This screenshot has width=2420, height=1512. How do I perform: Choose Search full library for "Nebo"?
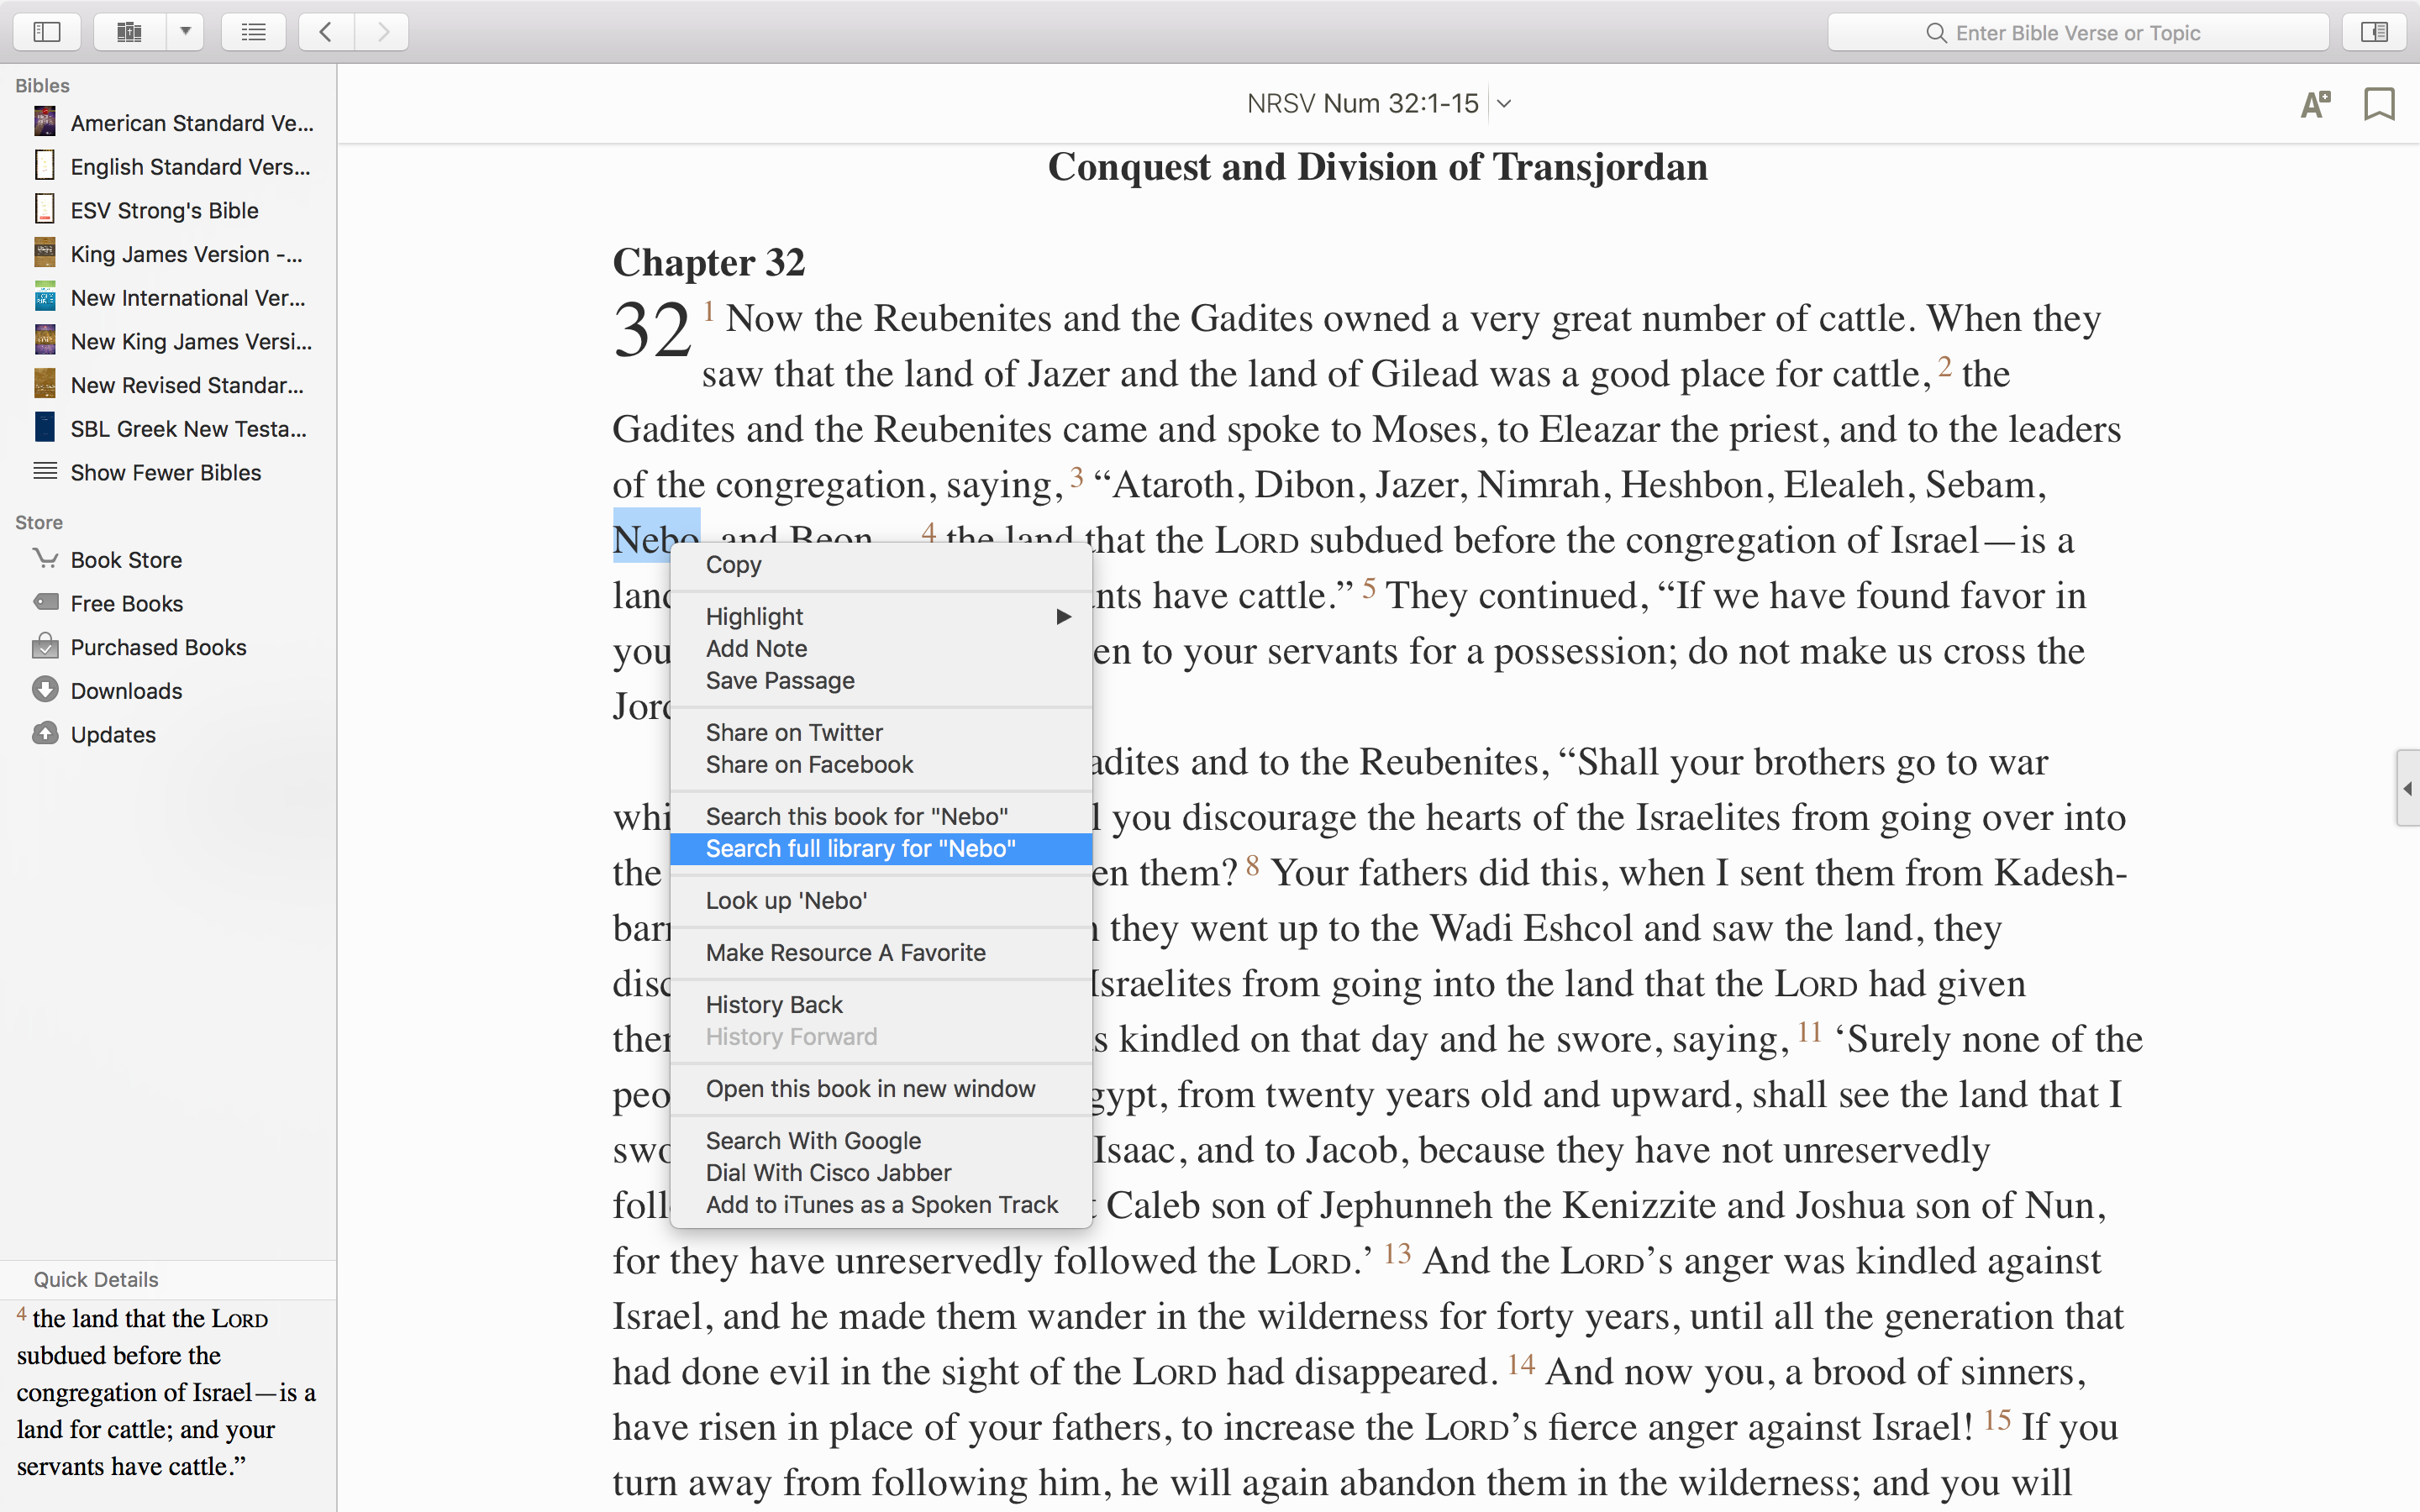coord(881,849)
